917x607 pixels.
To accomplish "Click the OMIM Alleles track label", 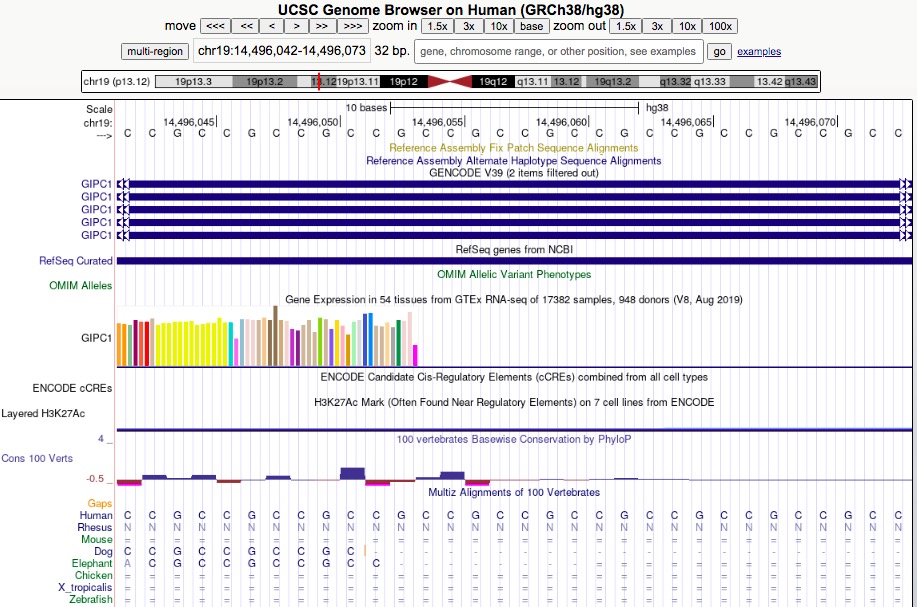I will [x=81, y=285].
